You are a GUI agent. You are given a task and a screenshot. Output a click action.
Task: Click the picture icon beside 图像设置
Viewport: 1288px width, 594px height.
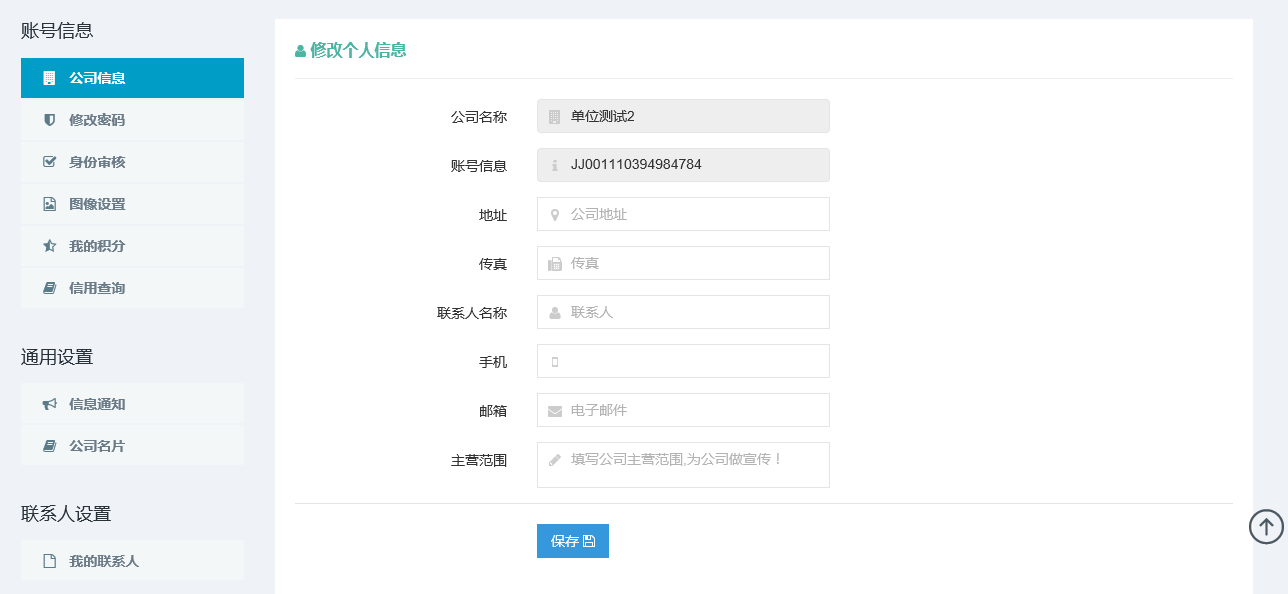49,204
